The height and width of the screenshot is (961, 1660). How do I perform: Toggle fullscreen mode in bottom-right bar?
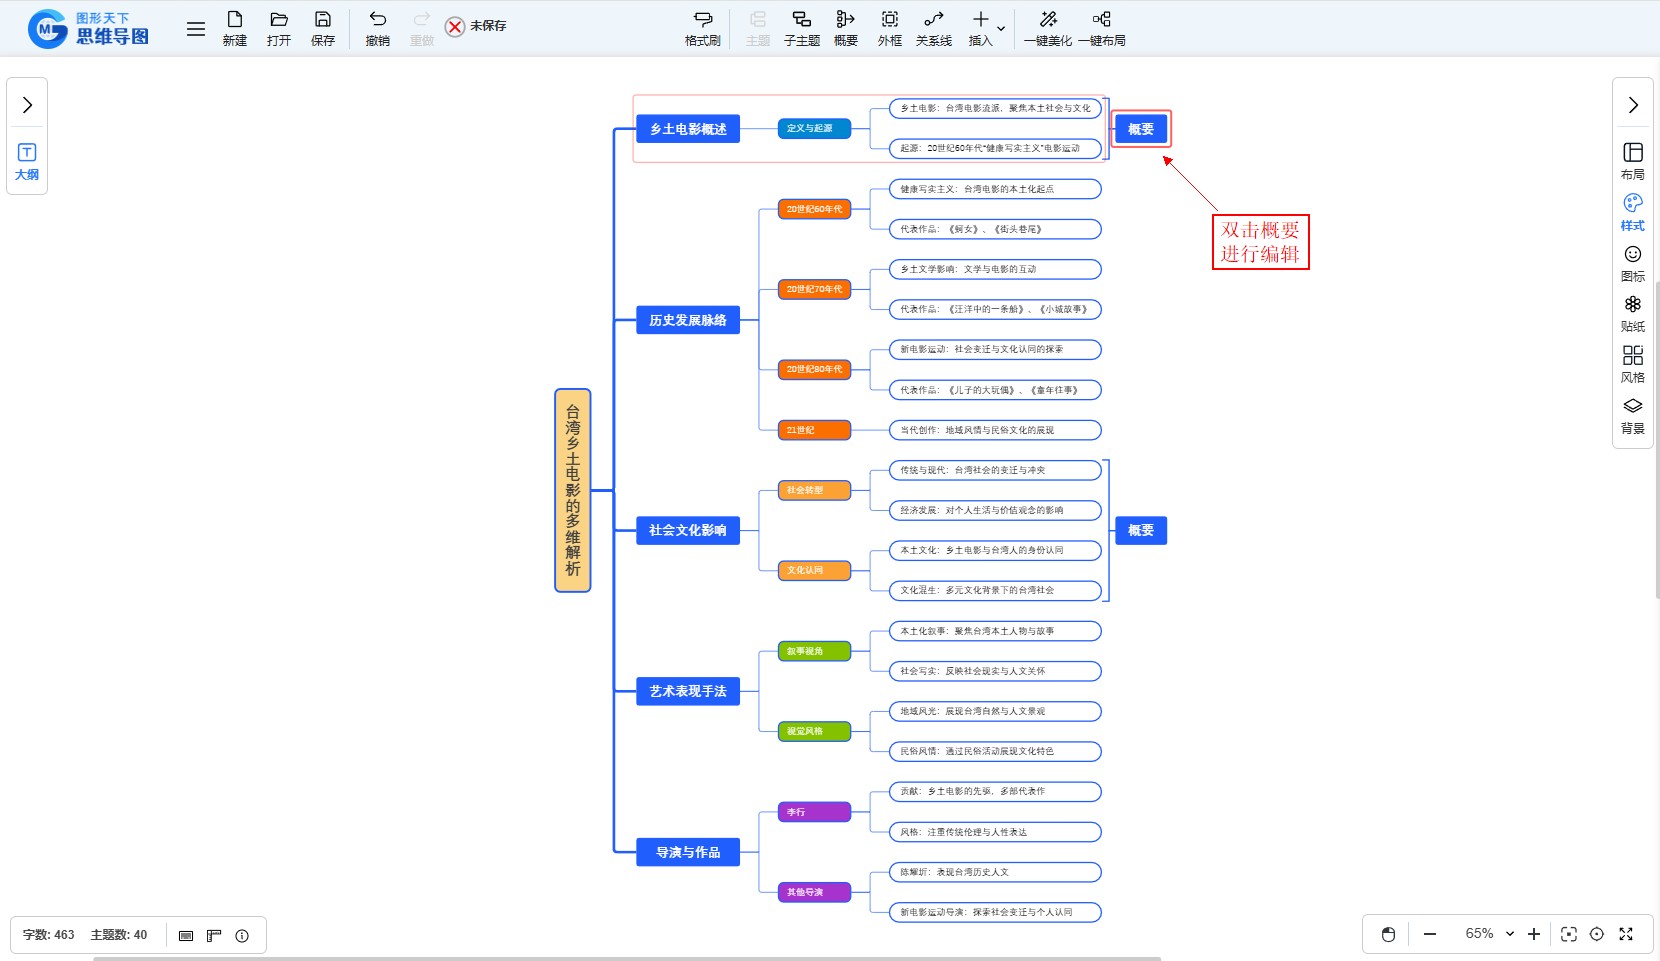click(1626, 934)
